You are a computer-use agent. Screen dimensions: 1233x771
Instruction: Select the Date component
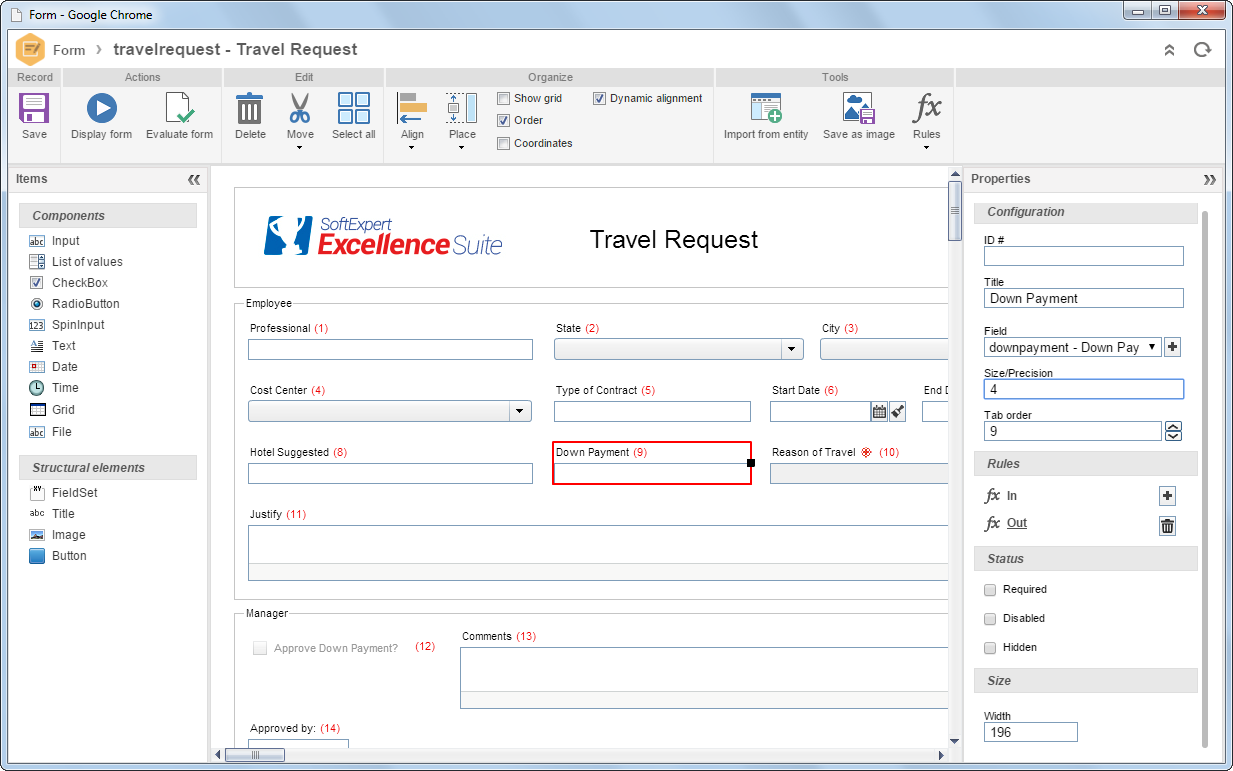(64, 367)
